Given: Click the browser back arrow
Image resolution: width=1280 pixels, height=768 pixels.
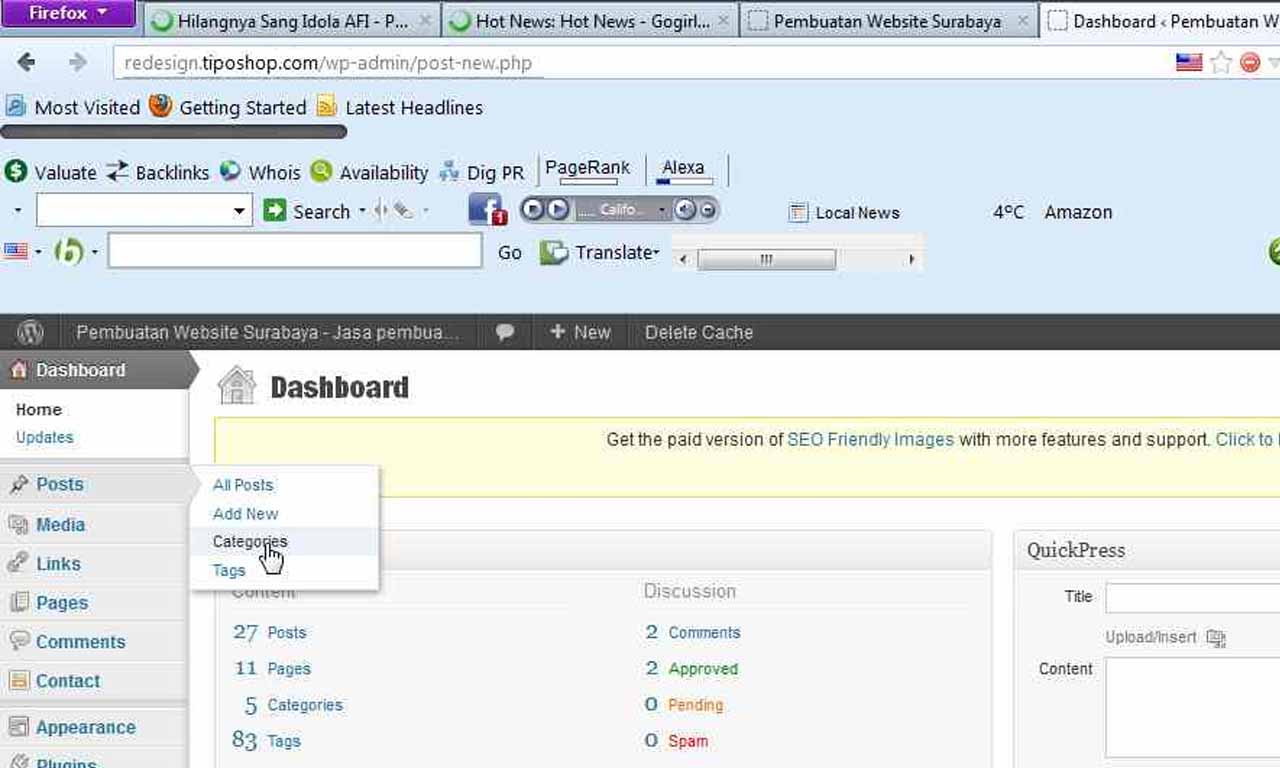Looking at the screenshot, I should [27, 63].
